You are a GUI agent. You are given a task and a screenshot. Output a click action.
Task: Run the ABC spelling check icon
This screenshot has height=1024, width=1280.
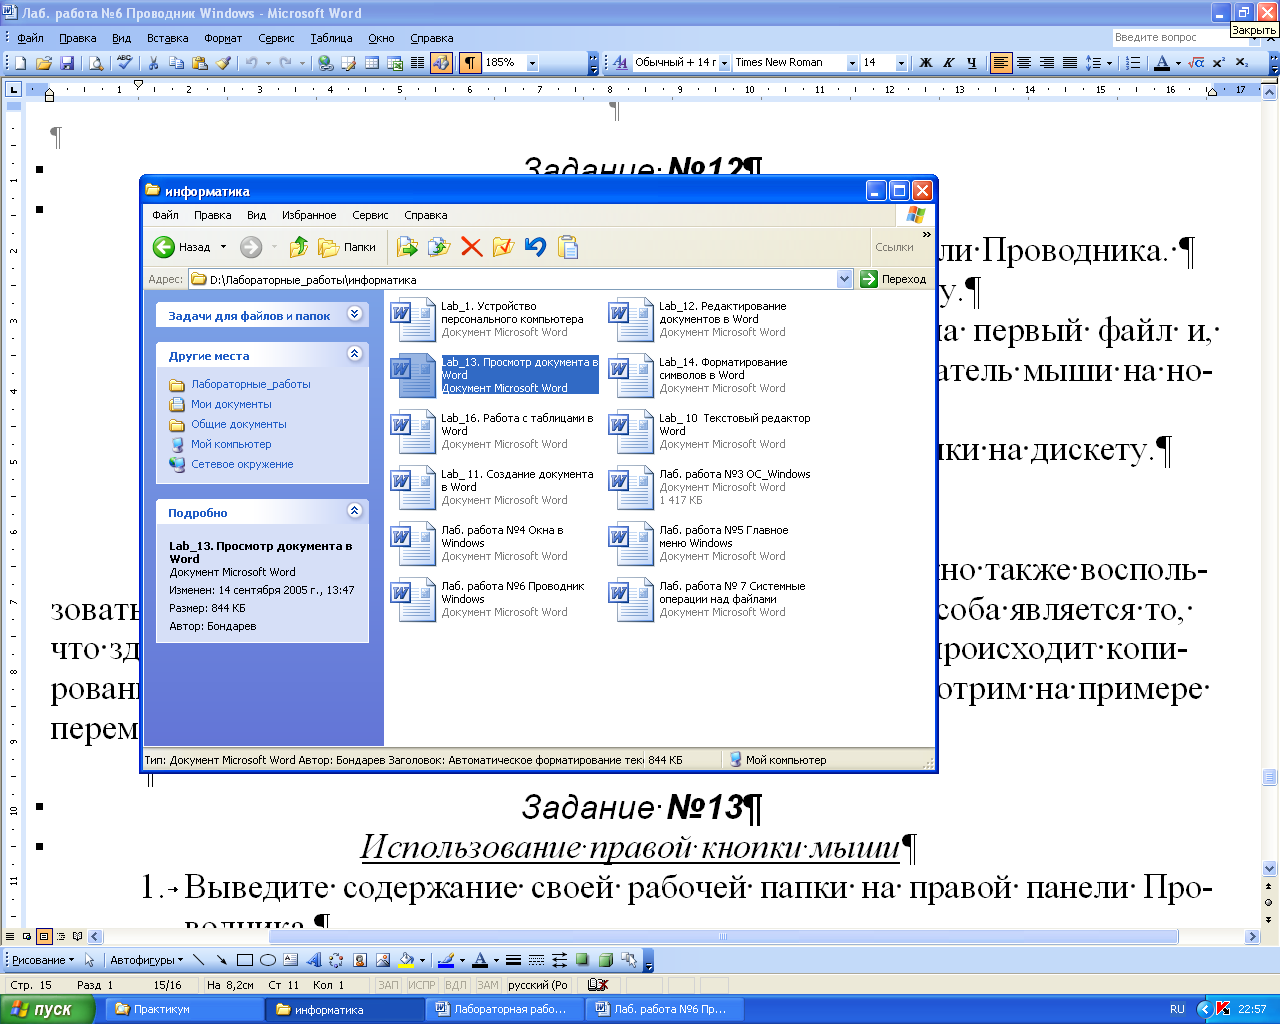(125, 63)
